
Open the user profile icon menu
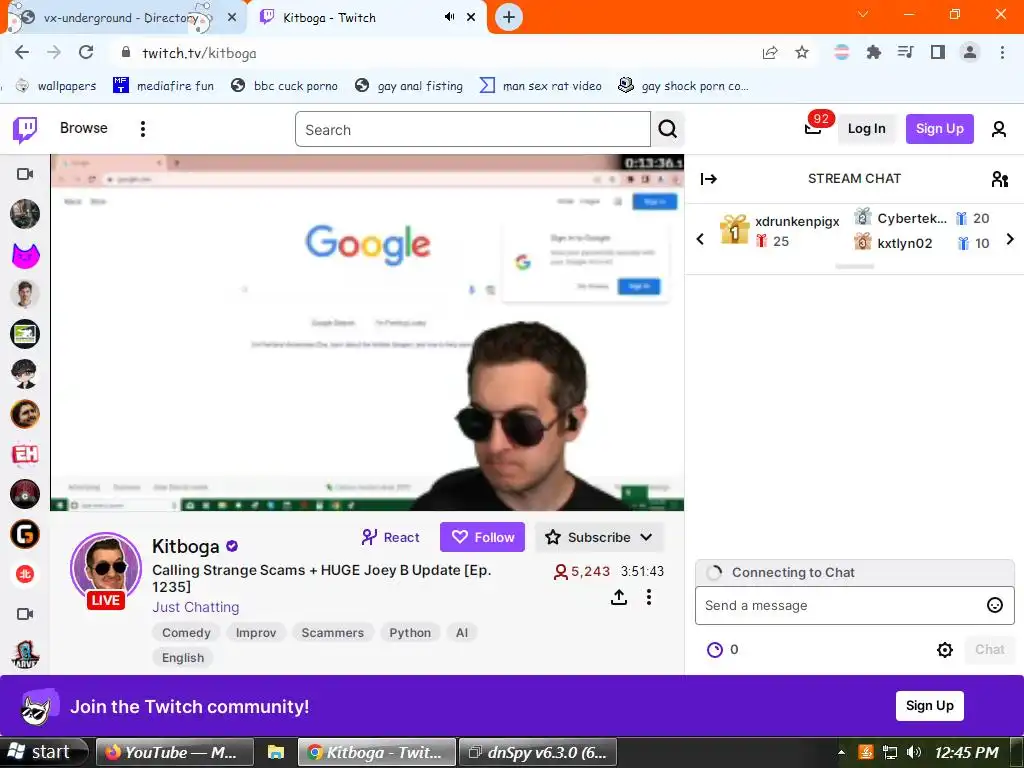pyautogui.click(x=999, y=129)
